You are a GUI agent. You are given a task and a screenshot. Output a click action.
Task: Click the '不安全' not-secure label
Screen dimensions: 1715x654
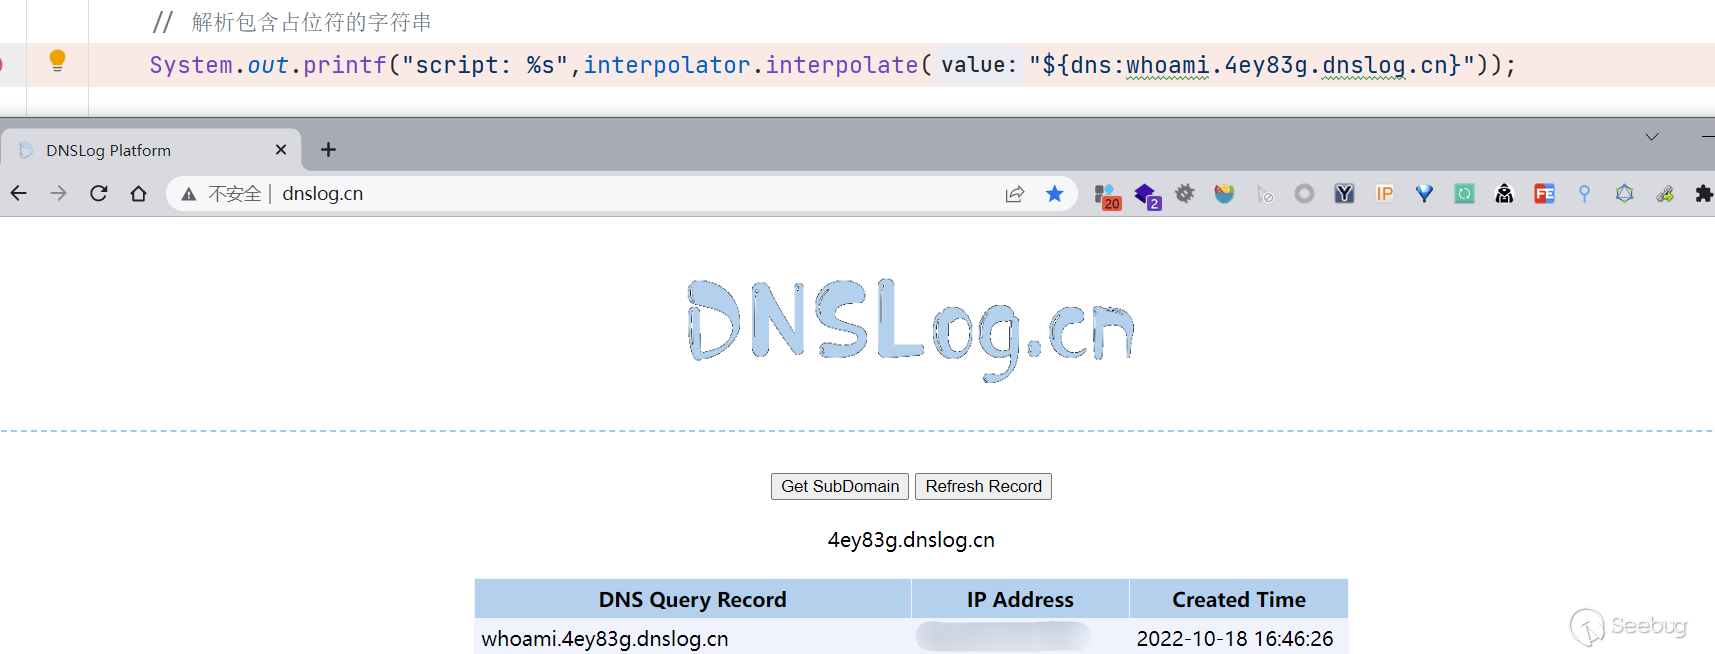click(234, 194)
